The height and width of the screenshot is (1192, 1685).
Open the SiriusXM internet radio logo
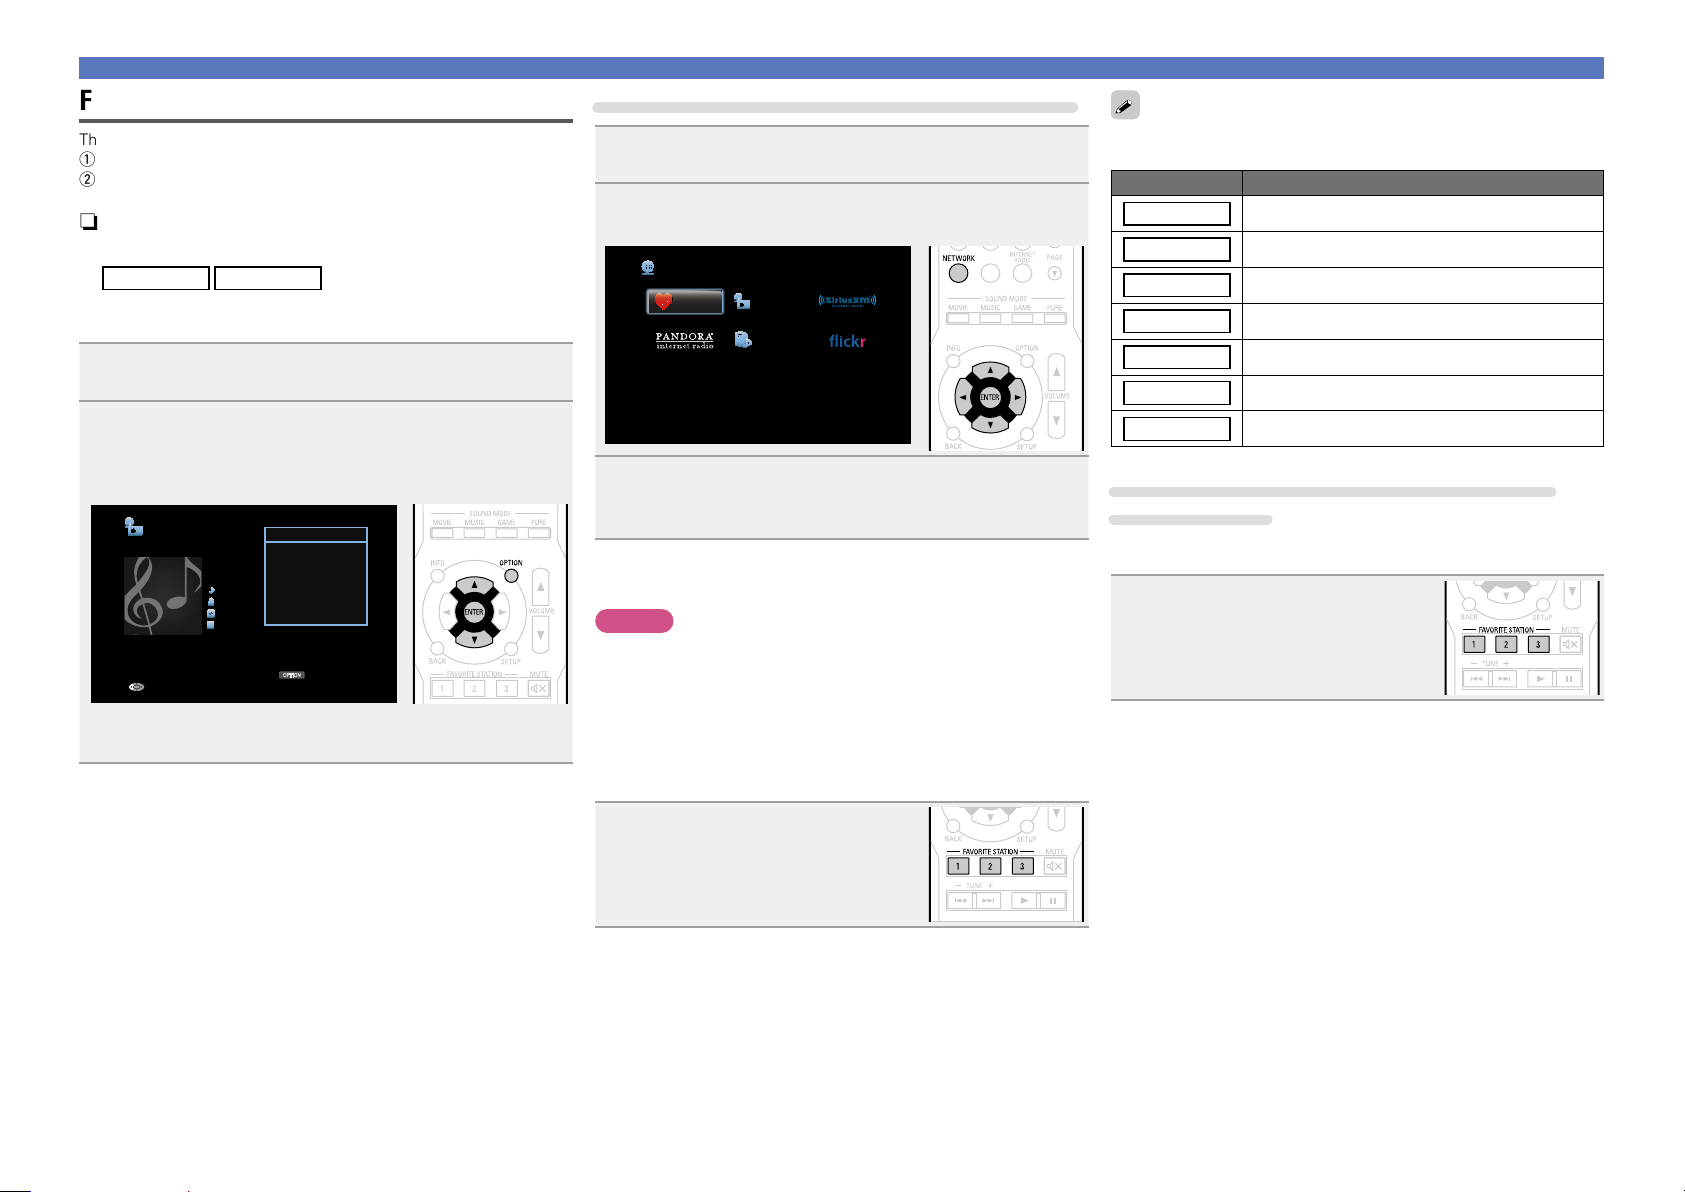click(847, 301)
